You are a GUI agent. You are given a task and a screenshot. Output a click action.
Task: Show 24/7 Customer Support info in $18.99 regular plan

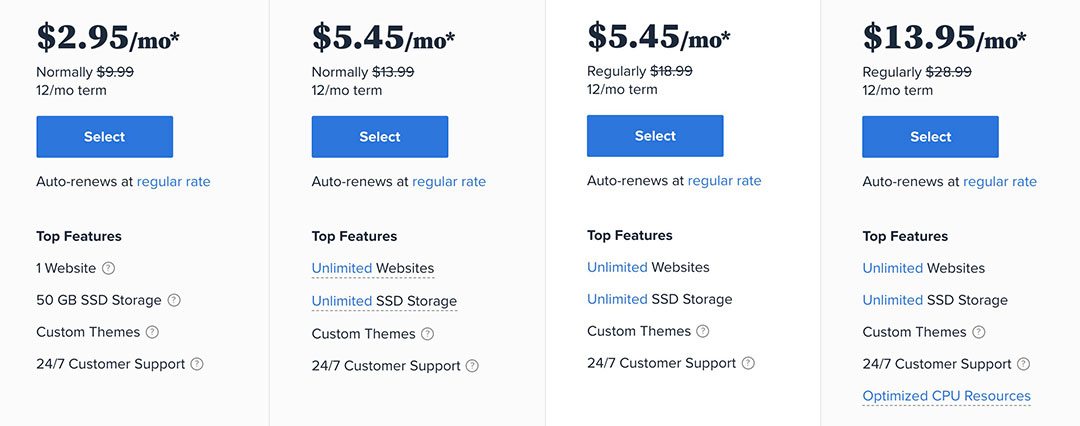(748, 363)
